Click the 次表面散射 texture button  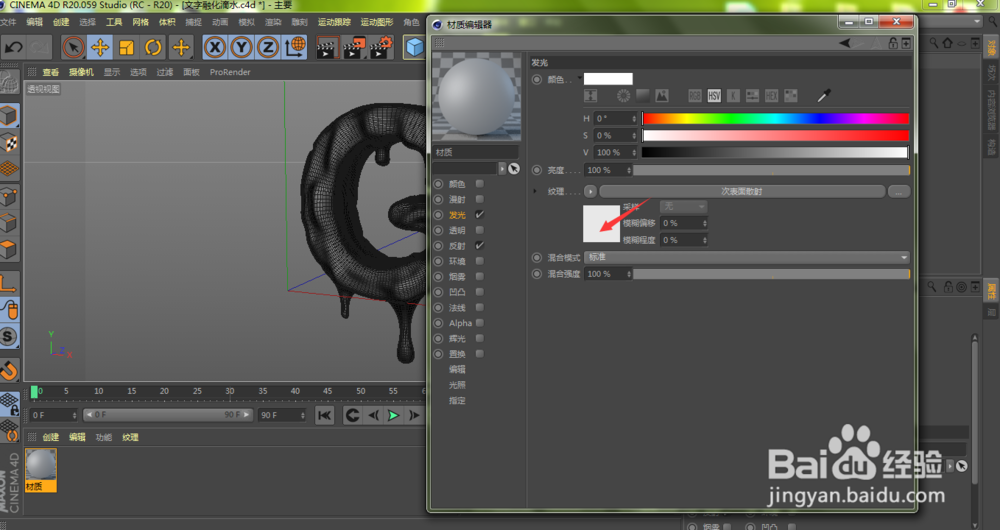742,191
